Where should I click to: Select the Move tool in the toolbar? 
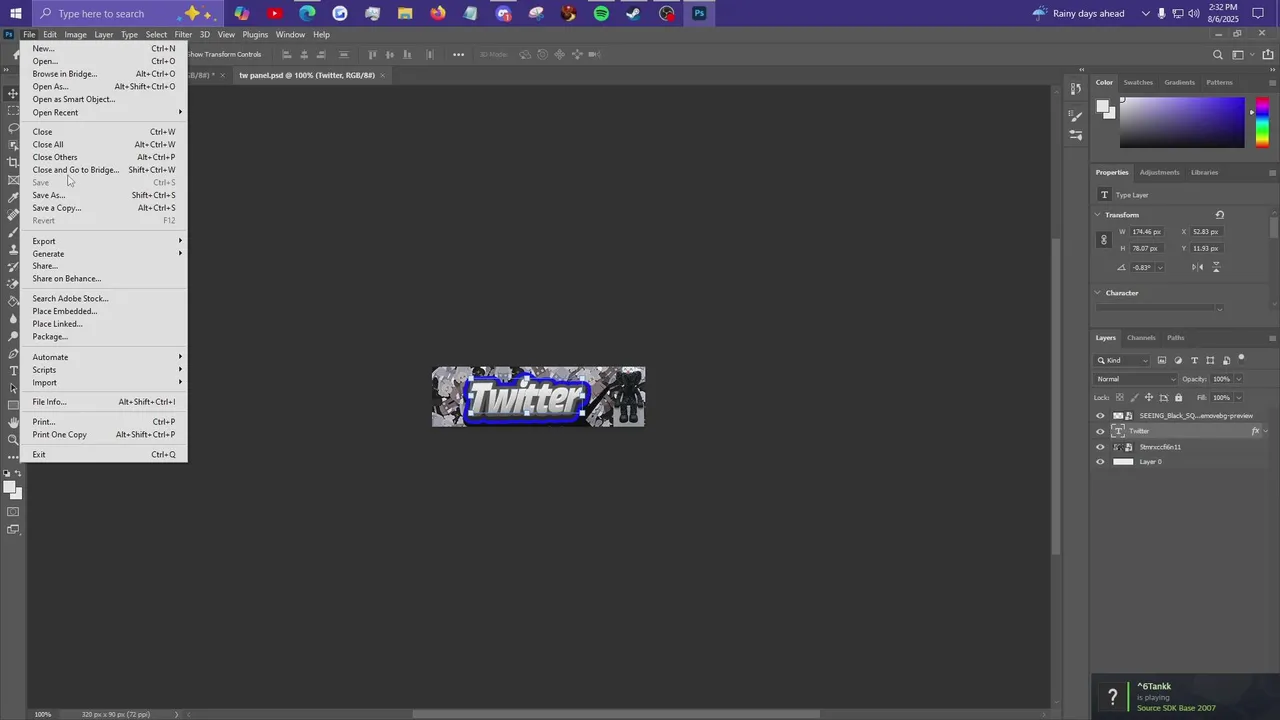[x=13, y=93]
